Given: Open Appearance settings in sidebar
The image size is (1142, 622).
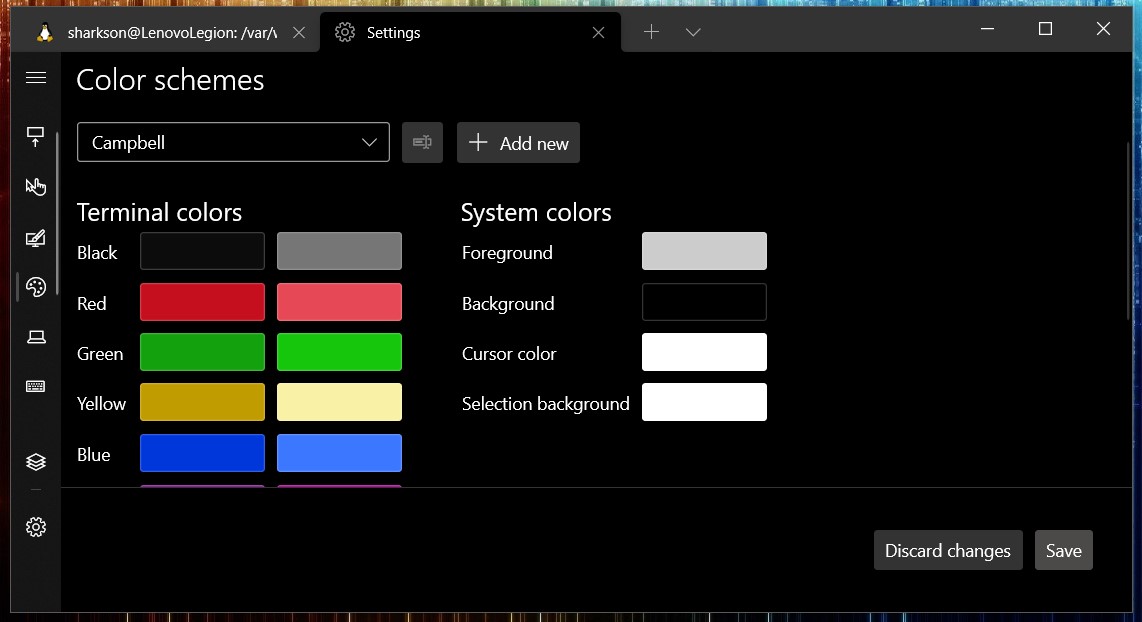Looking at the screenshot, I should click(x=36, y=238).
